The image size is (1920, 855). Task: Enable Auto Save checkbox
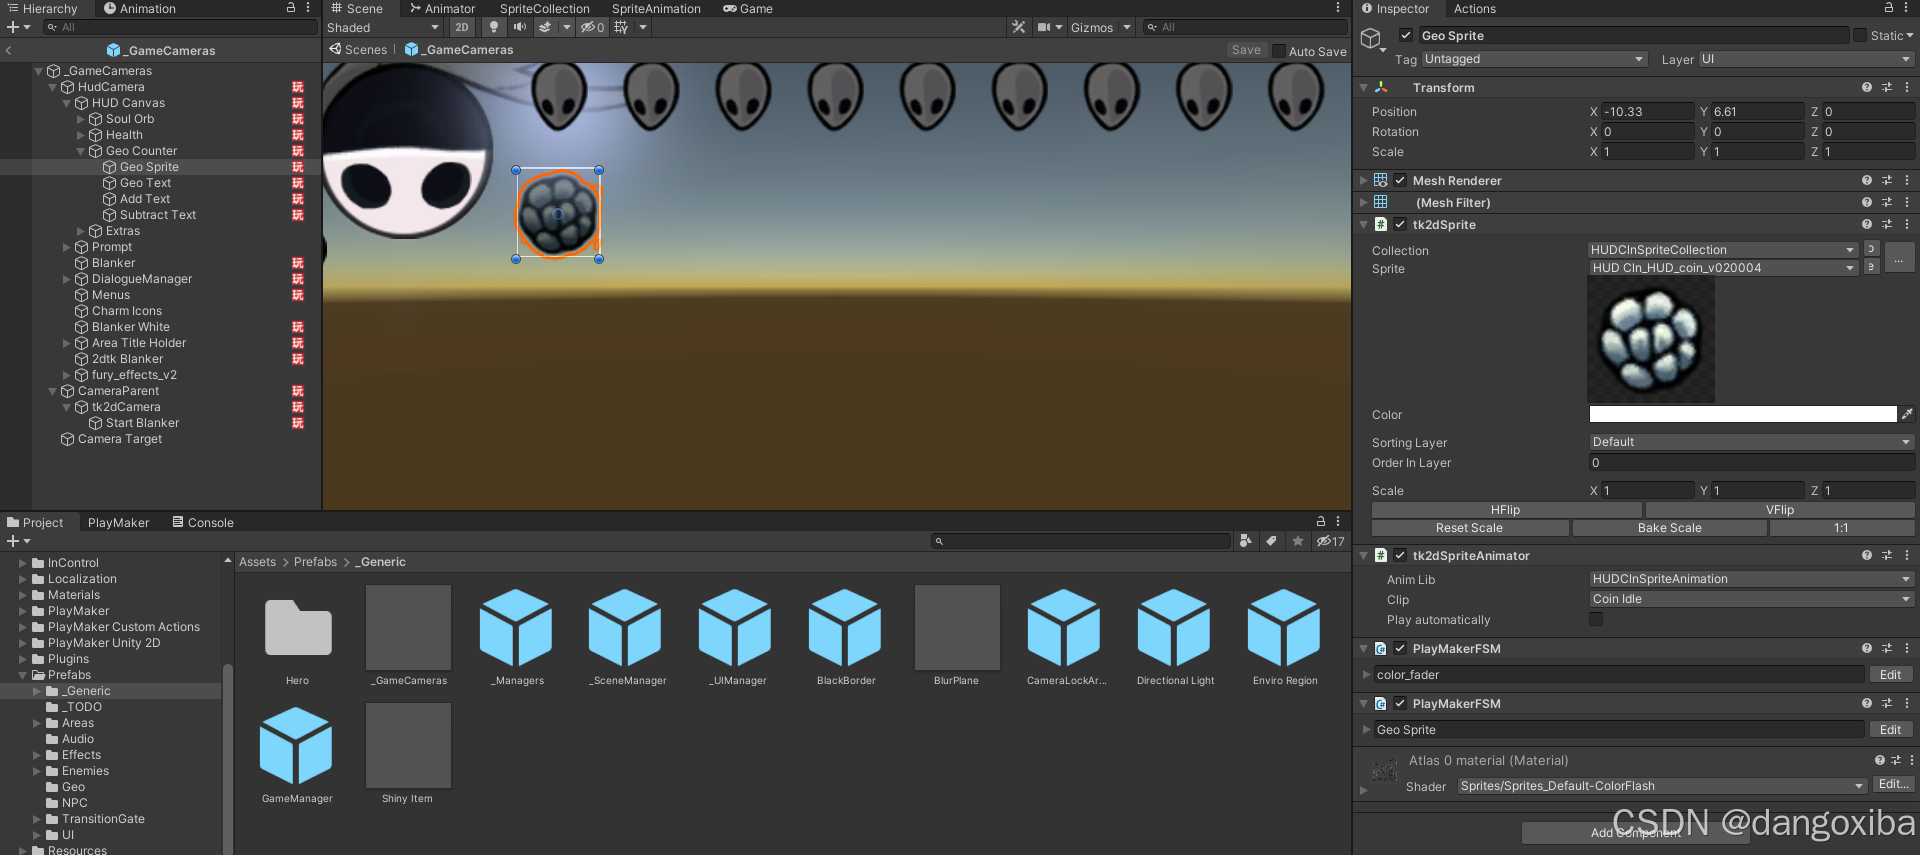tap(1278, 51)
